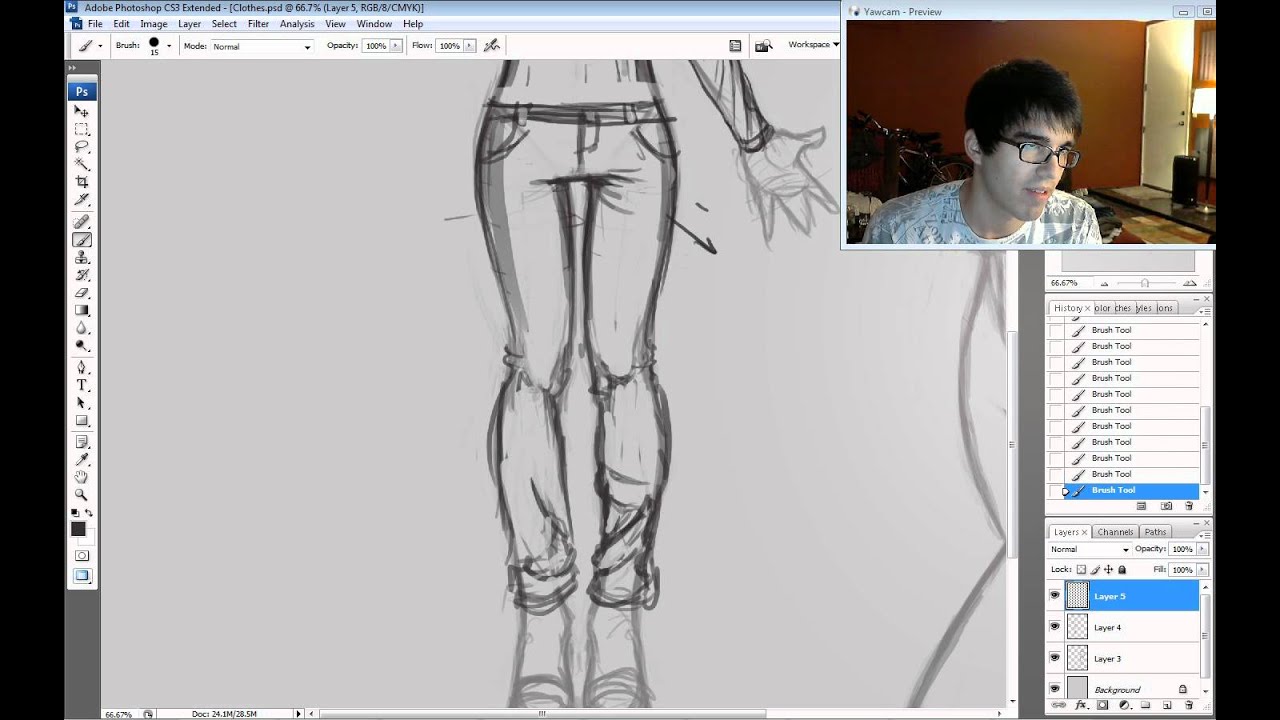Open the brush size preset dropdown
The width and height of the screenshot is (1280, 720).
[x=169, y=46]
